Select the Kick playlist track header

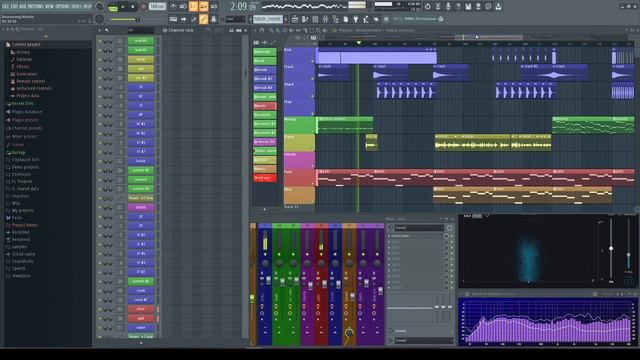299,55
